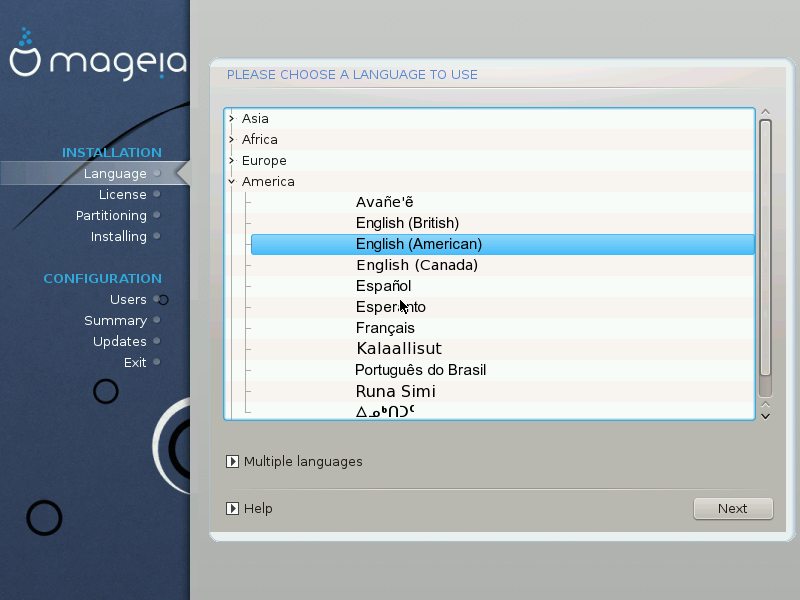
Task: Click the Mageia logo
Action: [98, 54]
